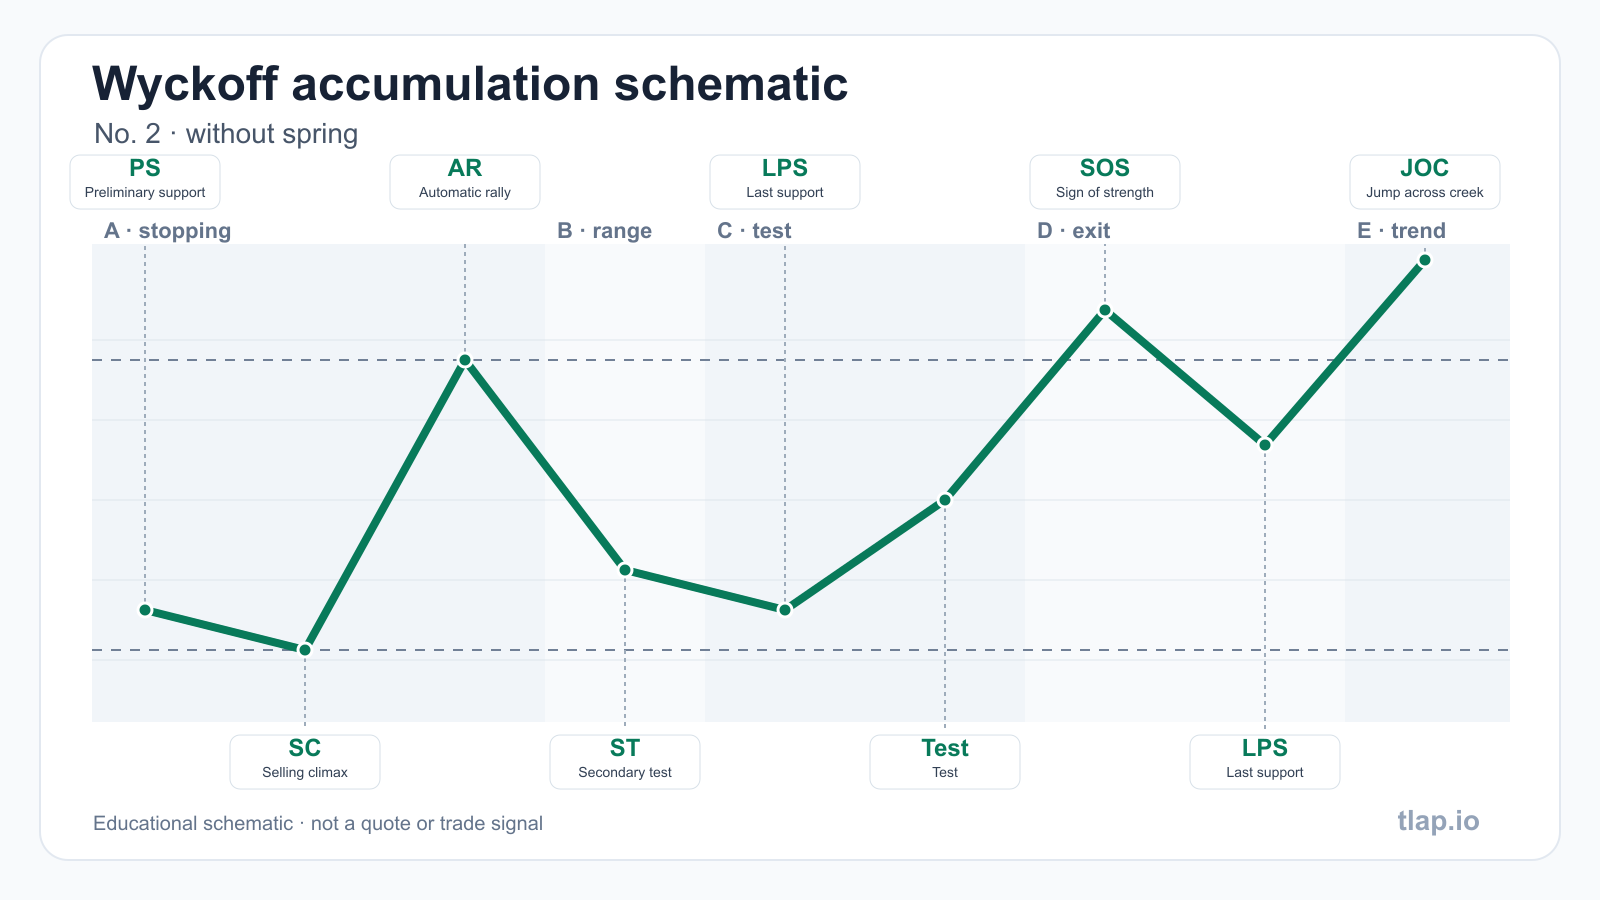Viewport: 1600px width, 900px height.
Task: Click the Wyckoff accumulation schematic title
Action: pos(470,84)
